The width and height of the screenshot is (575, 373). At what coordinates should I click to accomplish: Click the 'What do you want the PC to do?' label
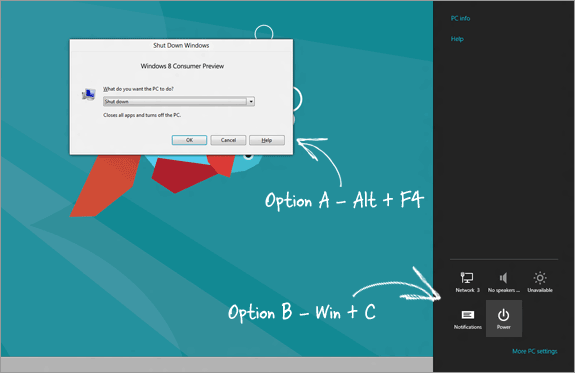tap(138, 89)
